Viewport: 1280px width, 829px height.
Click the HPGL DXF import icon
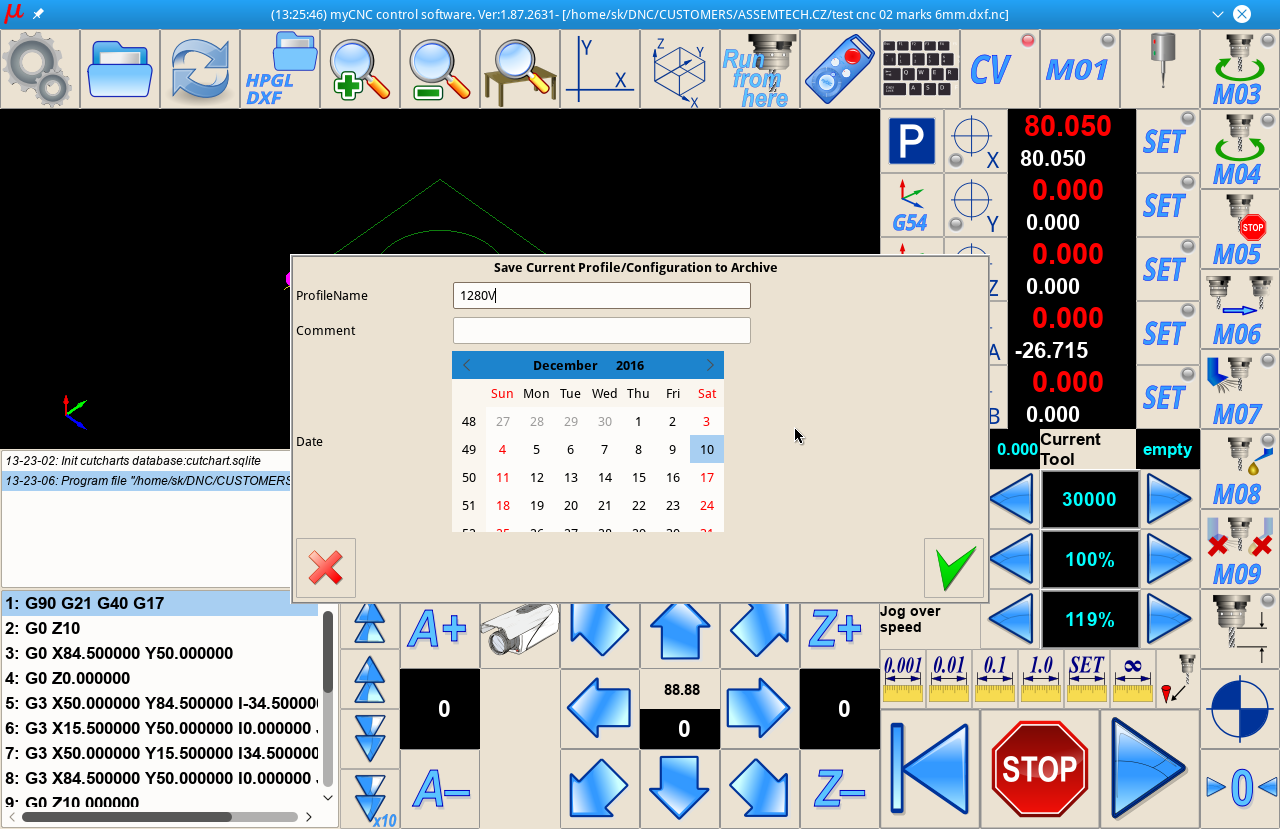280,68
